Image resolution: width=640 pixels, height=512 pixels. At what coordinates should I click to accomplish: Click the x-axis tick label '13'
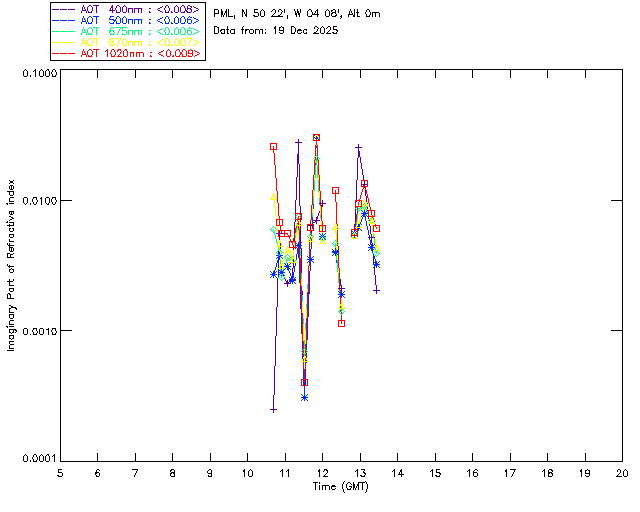pyautogui.click(x=360, y=473)
